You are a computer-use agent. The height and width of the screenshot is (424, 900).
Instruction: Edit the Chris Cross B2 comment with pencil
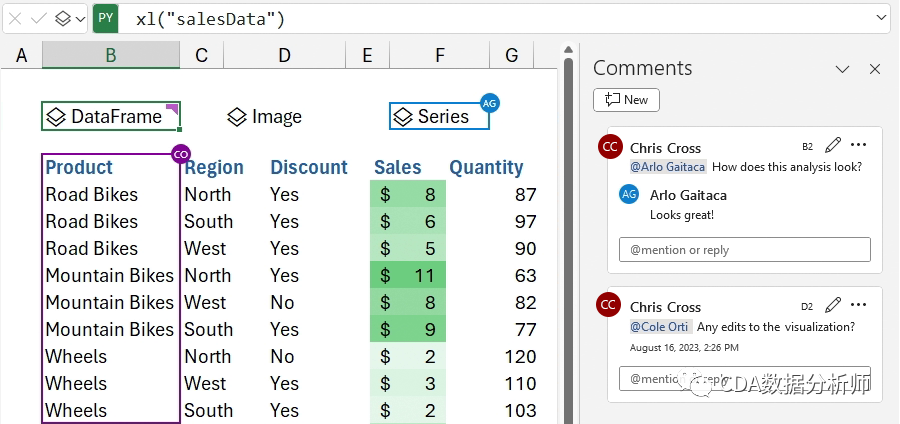click(x=833, y=146)
